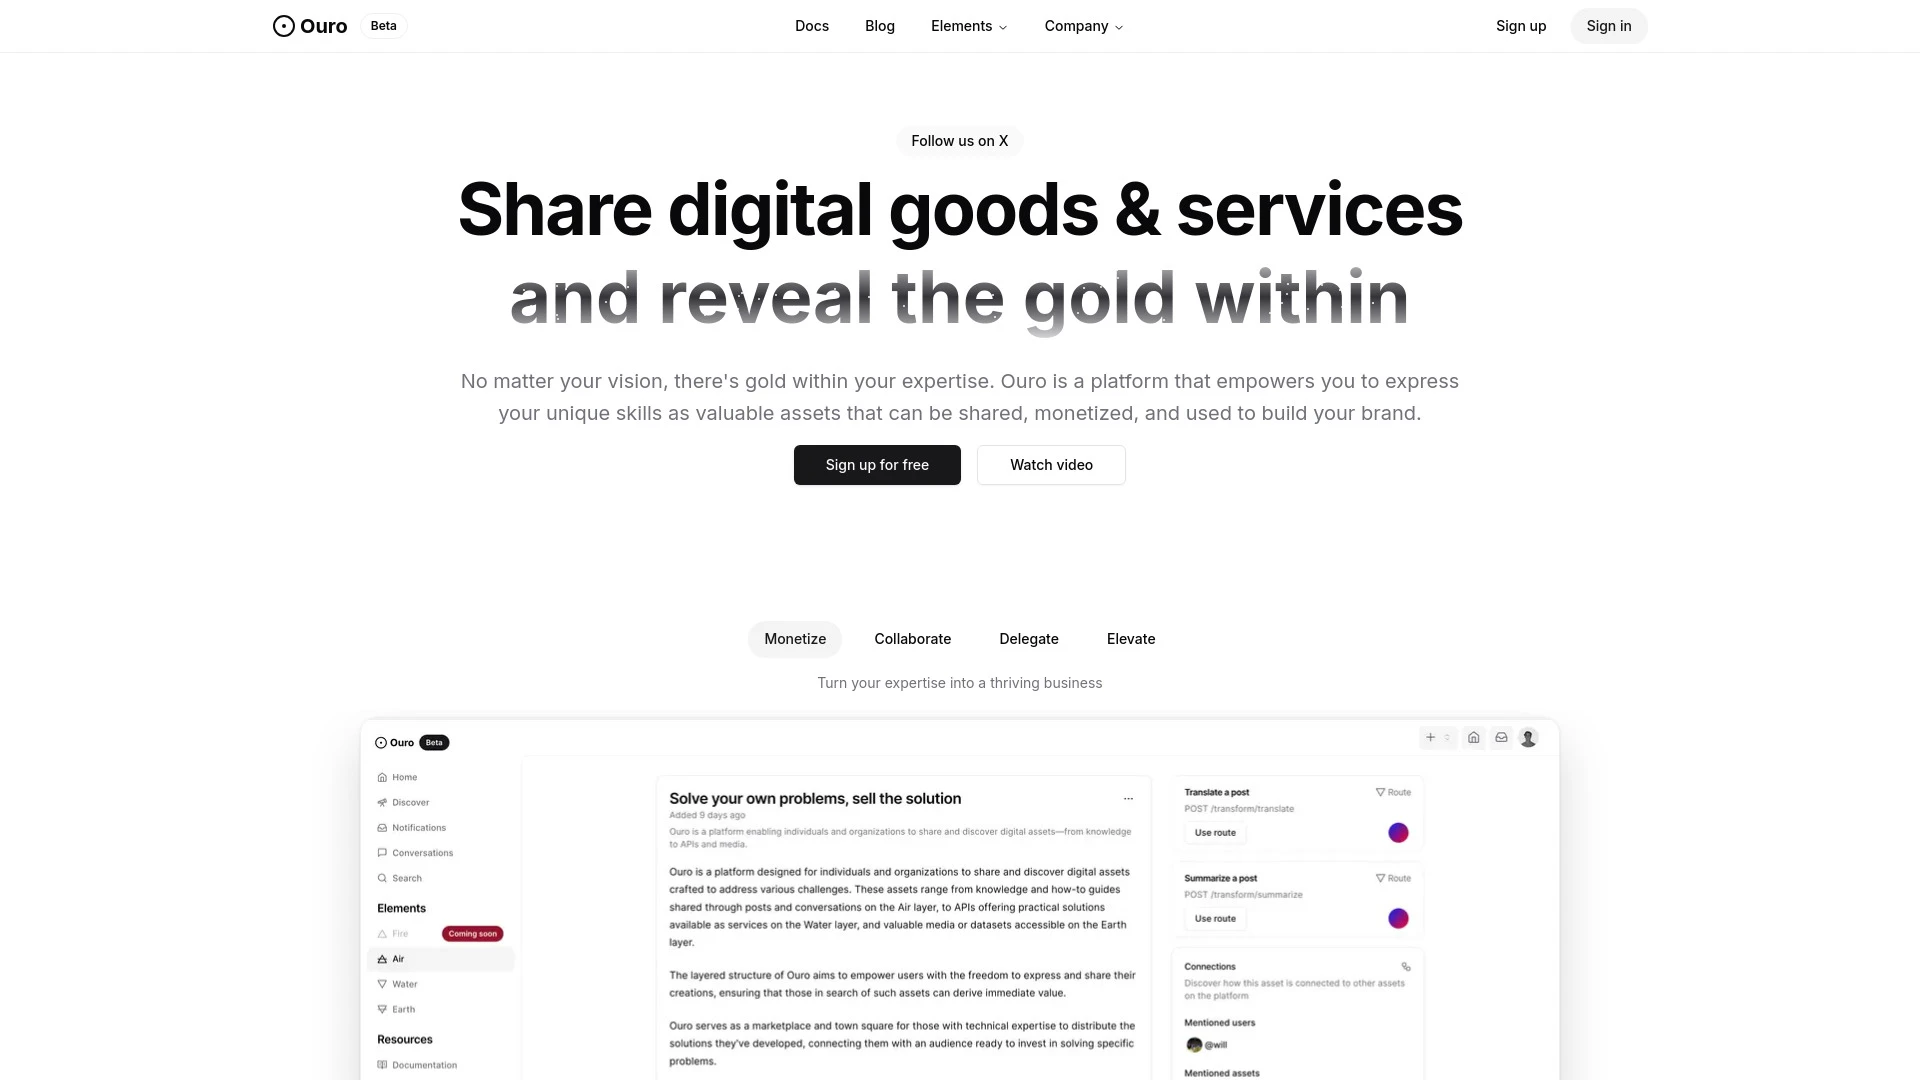Select the Collaborate tab
The width and height of the screenshot is (1920, 1080).
(x=913, y=638)
